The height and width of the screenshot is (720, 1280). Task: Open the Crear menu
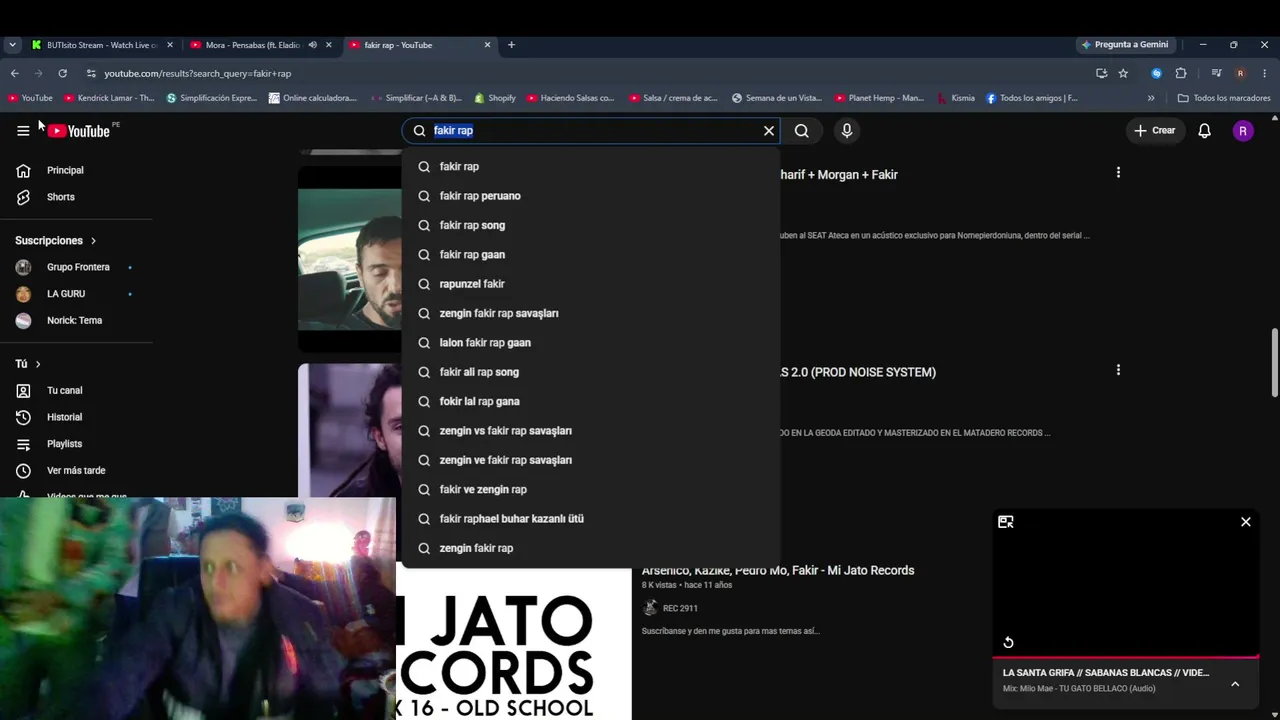[1155, 131]
